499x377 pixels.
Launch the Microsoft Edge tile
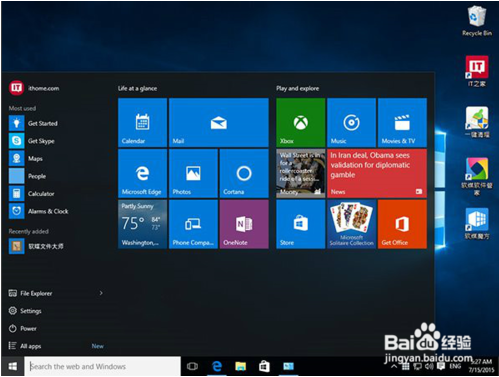pos(142,173)
